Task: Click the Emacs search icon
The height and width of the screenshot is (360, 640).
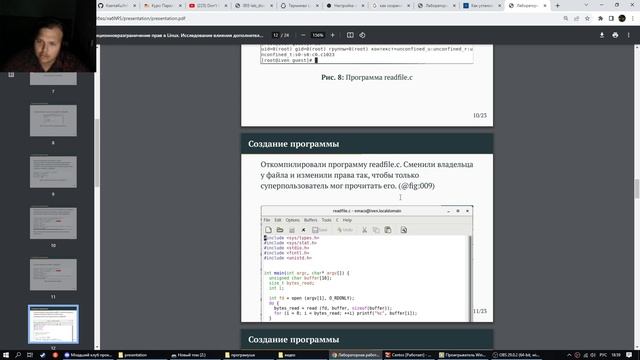Action: tap(404, 230)
